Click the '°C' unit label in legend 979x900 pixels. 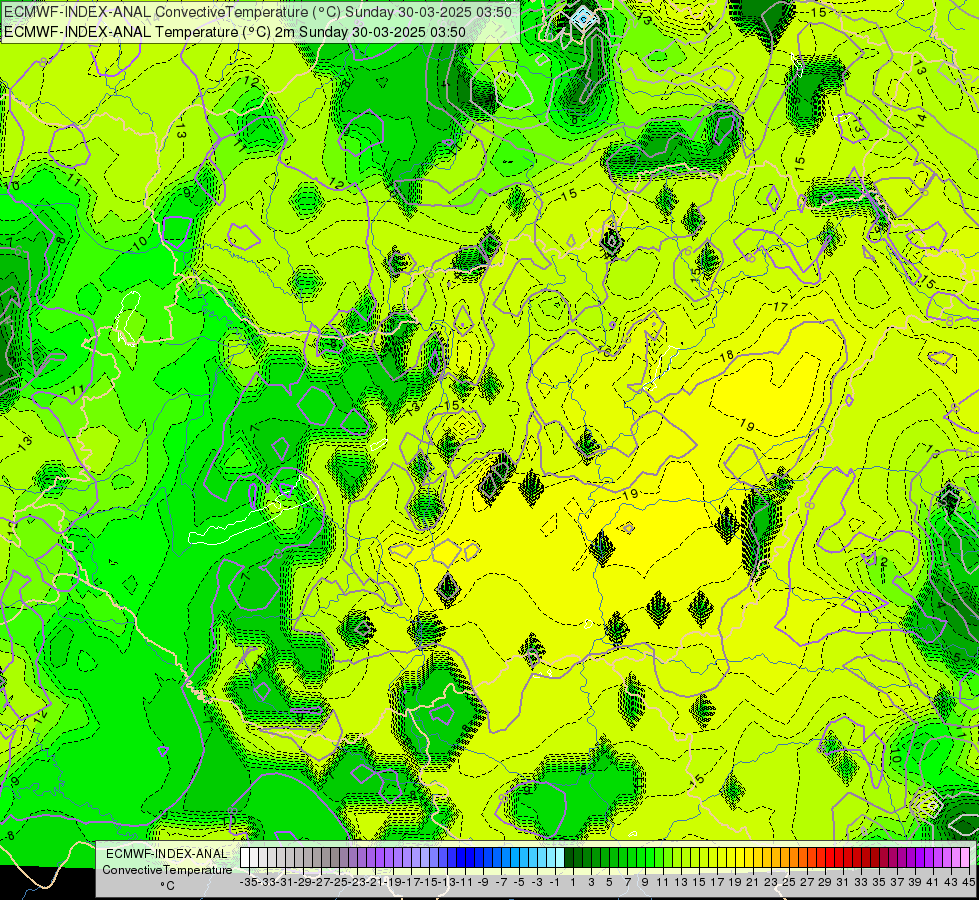pyautogui.click(x=167, y=886)
